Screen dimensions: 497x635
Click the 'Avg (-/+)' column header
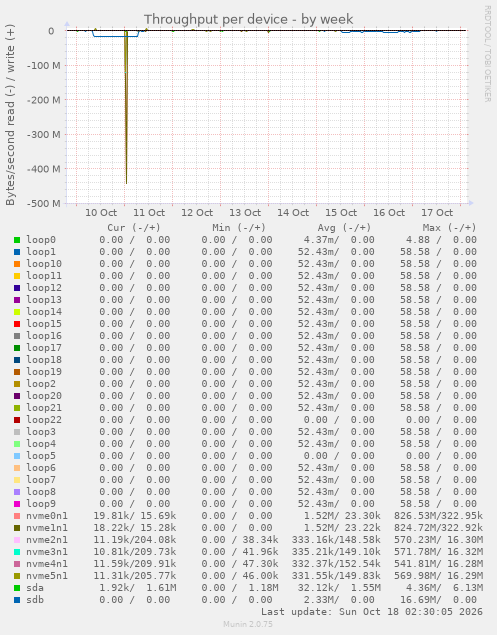(x=344, y=228)
